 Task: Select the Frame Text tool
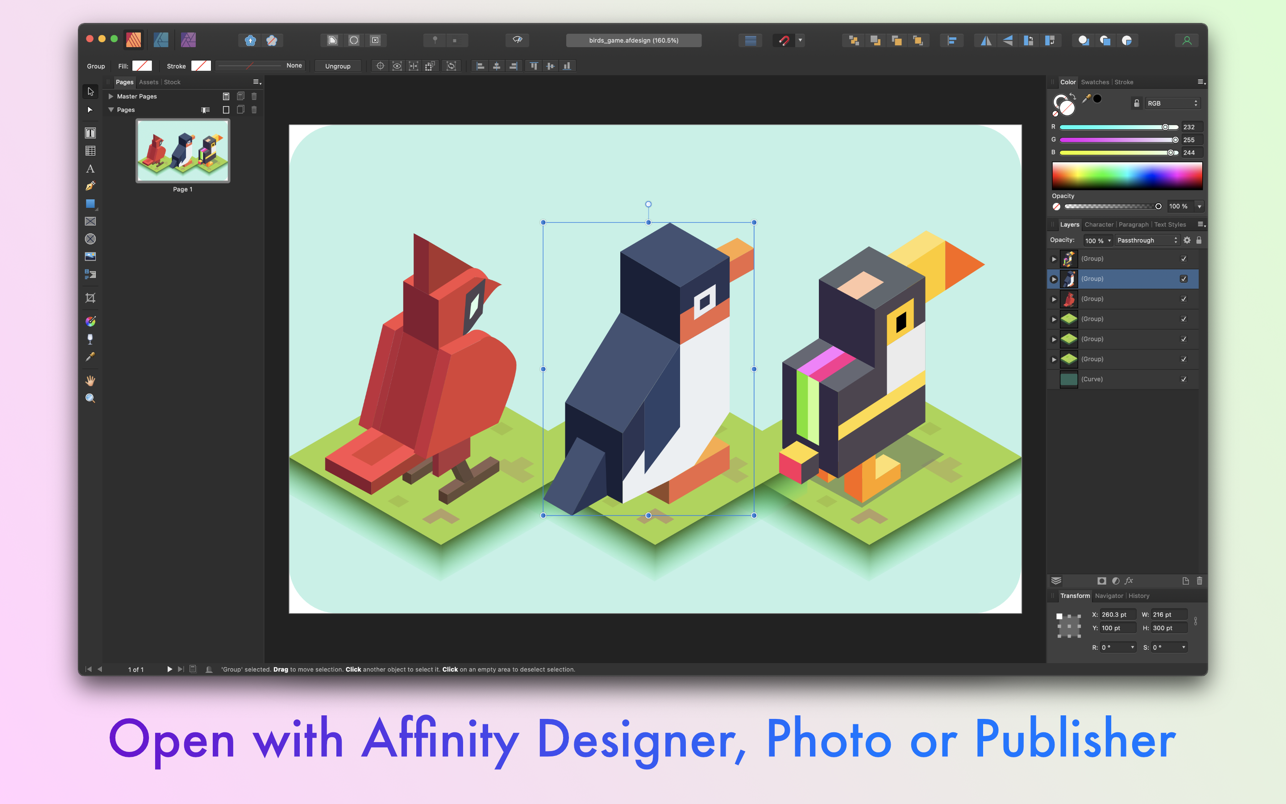coord(90,133)
